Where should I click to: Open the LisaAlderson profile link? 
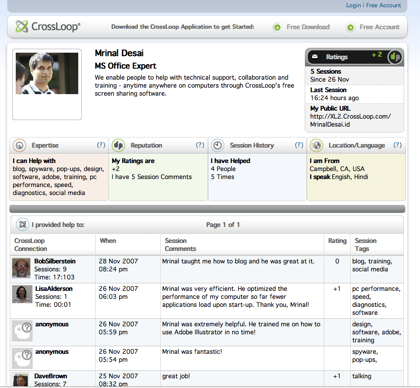coord(54,289)
